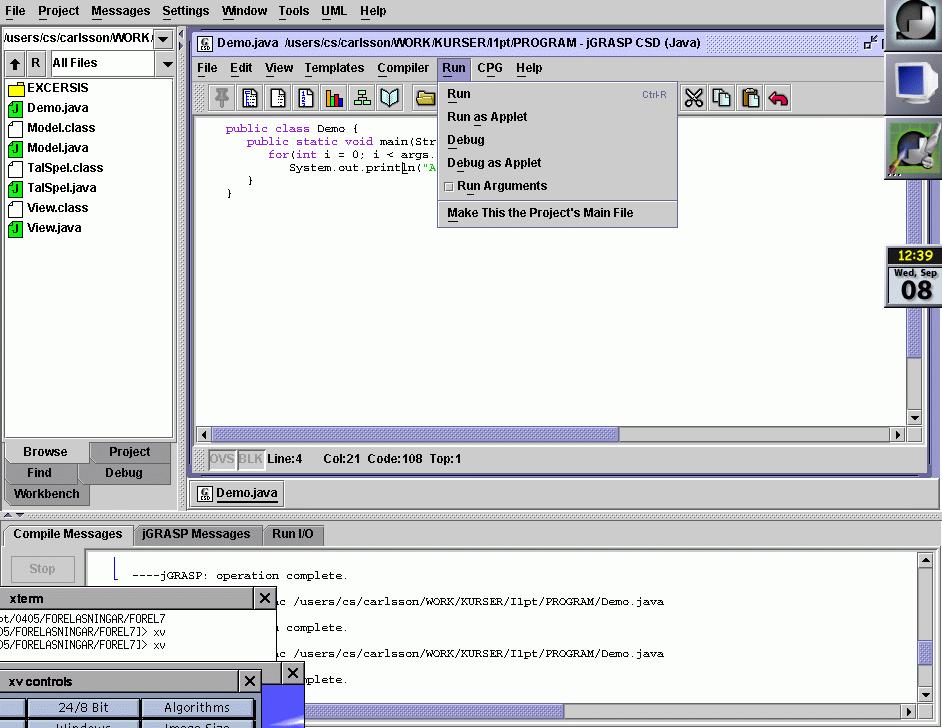Collapse the left panel using divider arrow

click(x=181, y=34)
